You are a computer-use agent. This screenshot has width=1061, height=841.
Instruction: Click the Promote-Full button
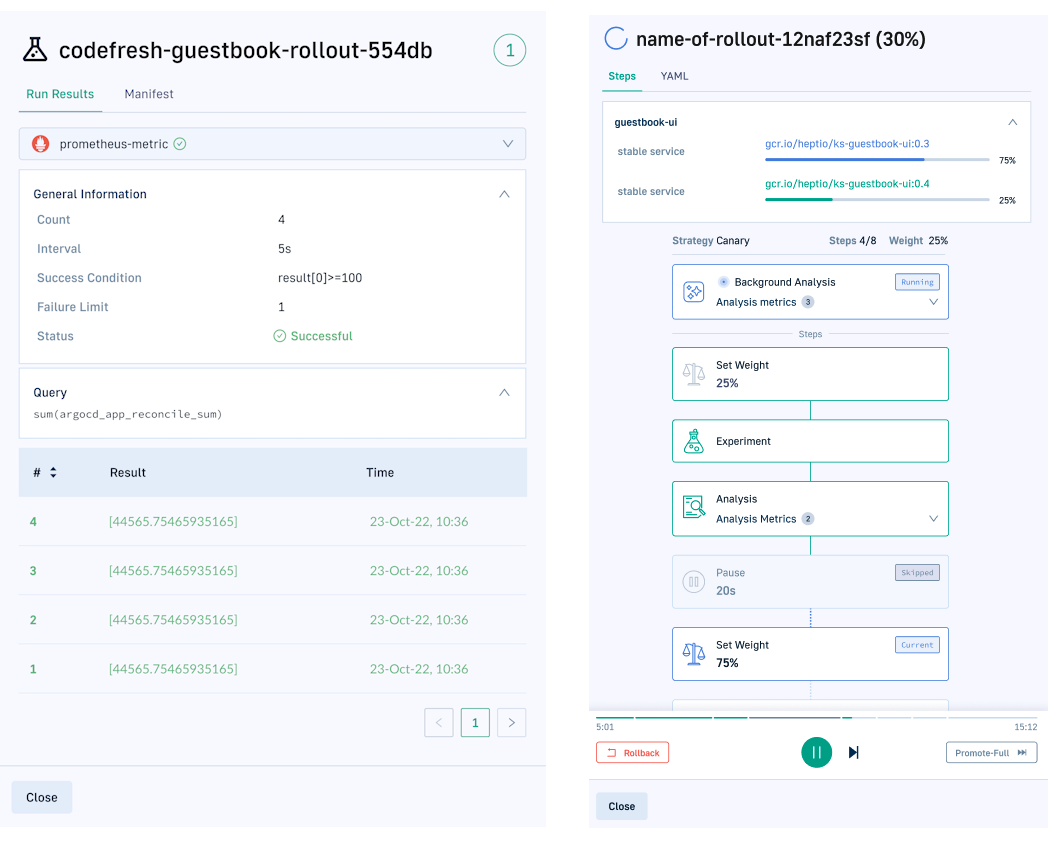990,753
